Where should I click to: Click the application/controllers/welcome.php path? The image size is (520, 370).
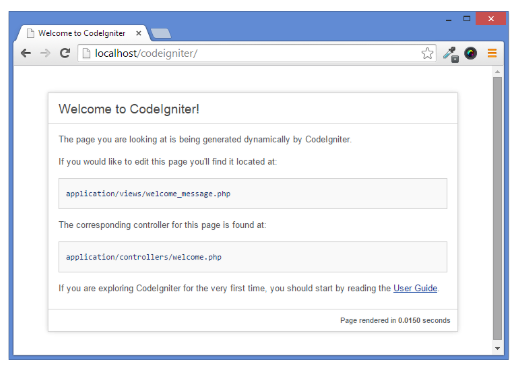144,257
